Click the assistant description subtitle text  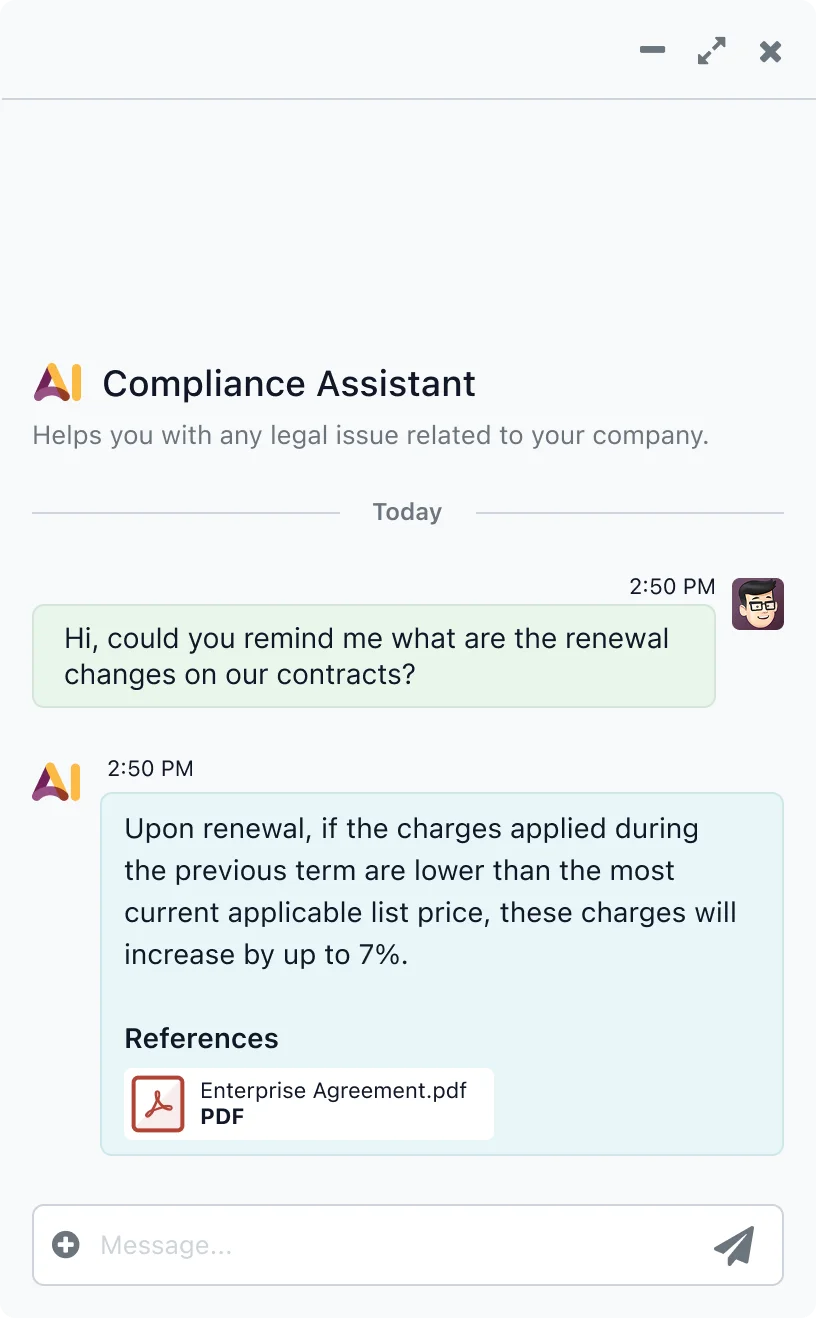[x=370, y=436]
